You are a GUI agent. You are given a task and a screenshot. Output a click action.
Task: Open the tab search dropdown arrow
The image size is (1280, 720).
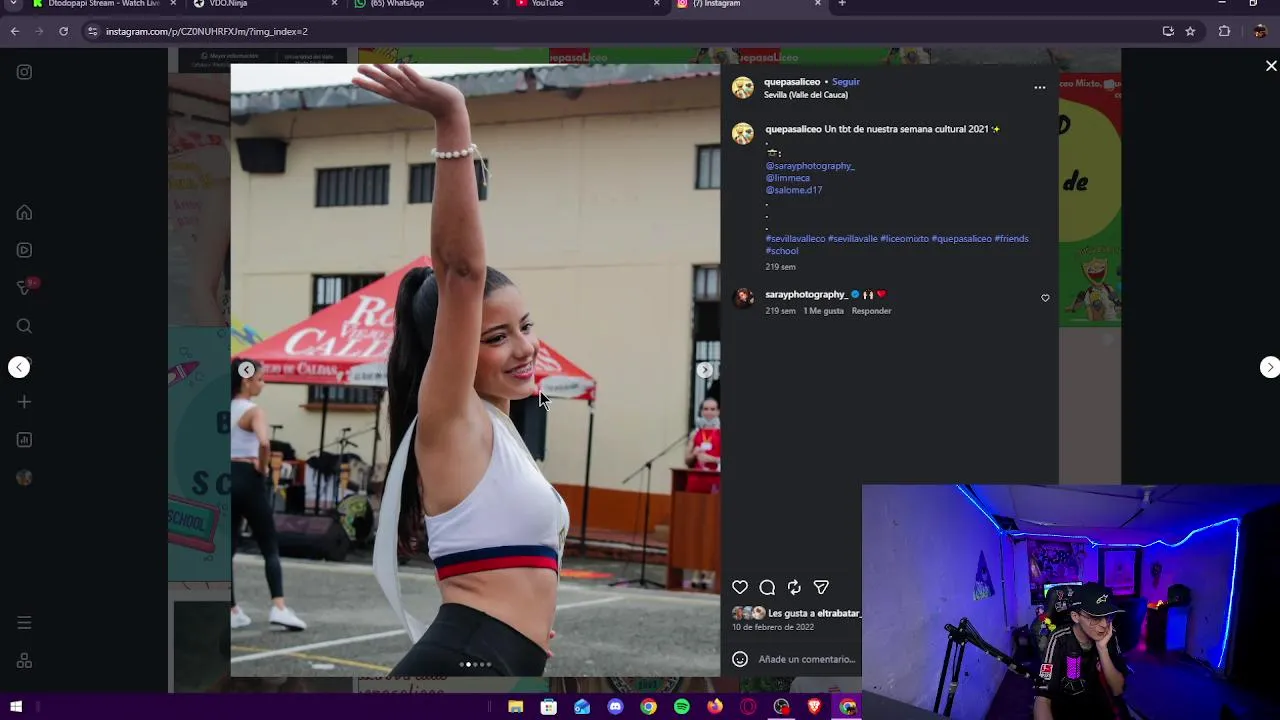(x=13, y=4)
